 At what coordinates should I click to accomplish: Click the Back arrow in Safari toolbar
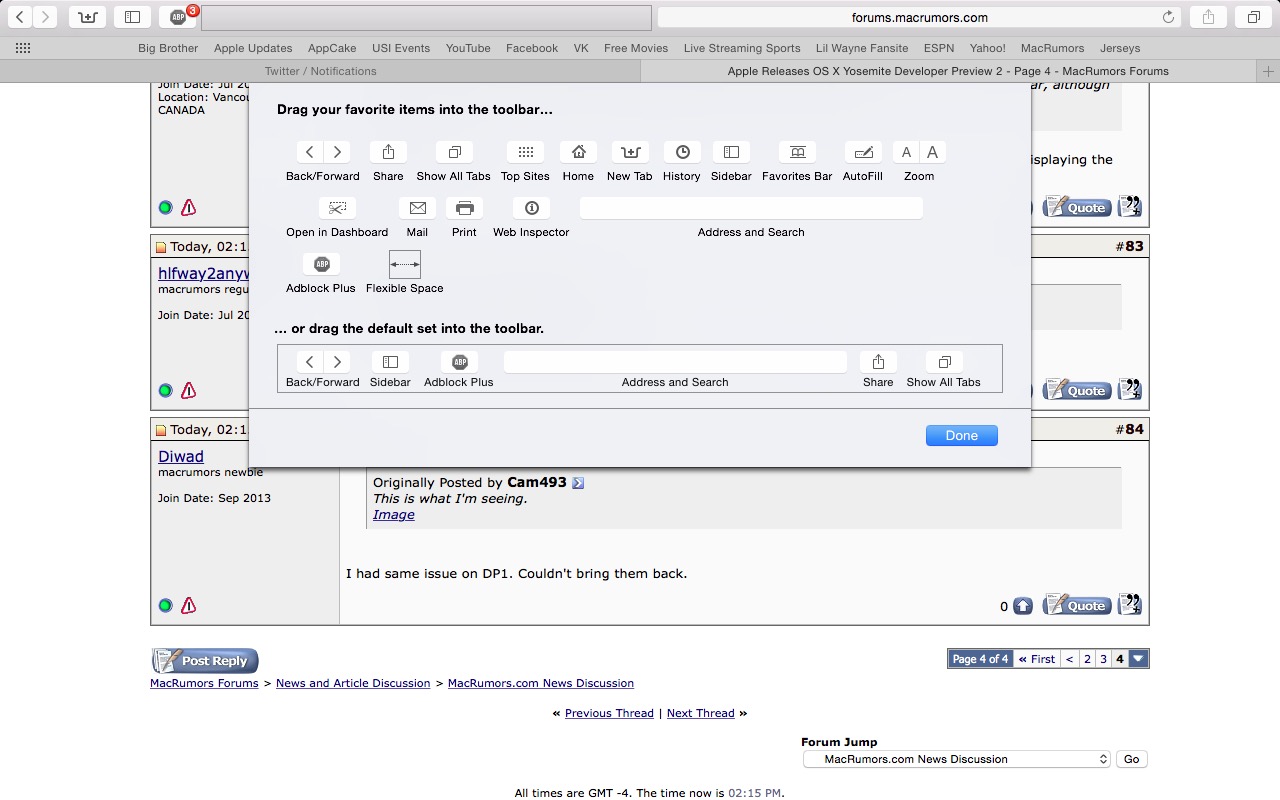(x=20, y=17)
